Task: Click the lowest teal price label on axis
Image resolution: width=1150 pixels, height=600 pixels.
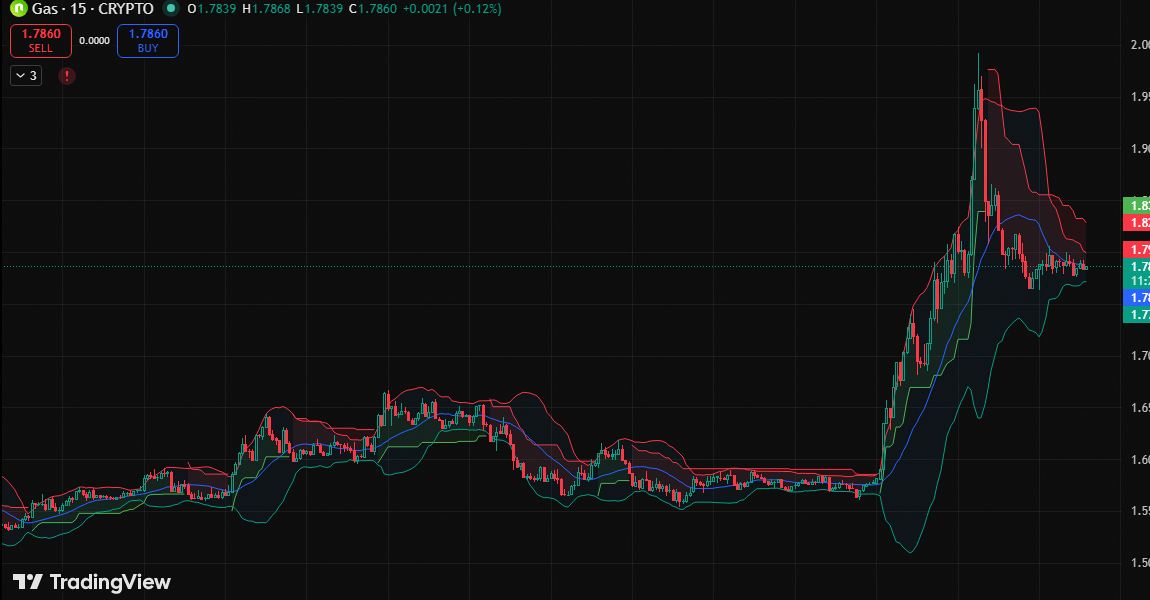Action: (1137, 315)
